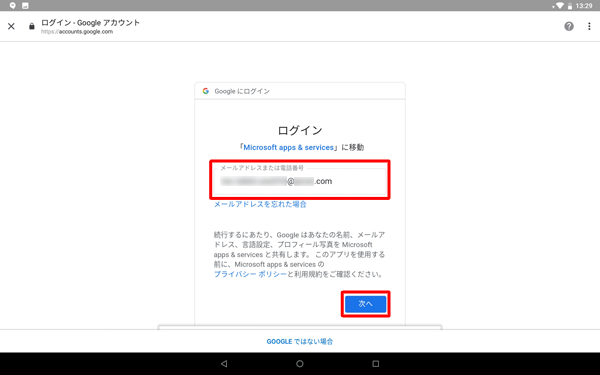The width and height of the screenshot is (600, 375).
Task: Click the ログイン heading text
Action: [300, 130]
